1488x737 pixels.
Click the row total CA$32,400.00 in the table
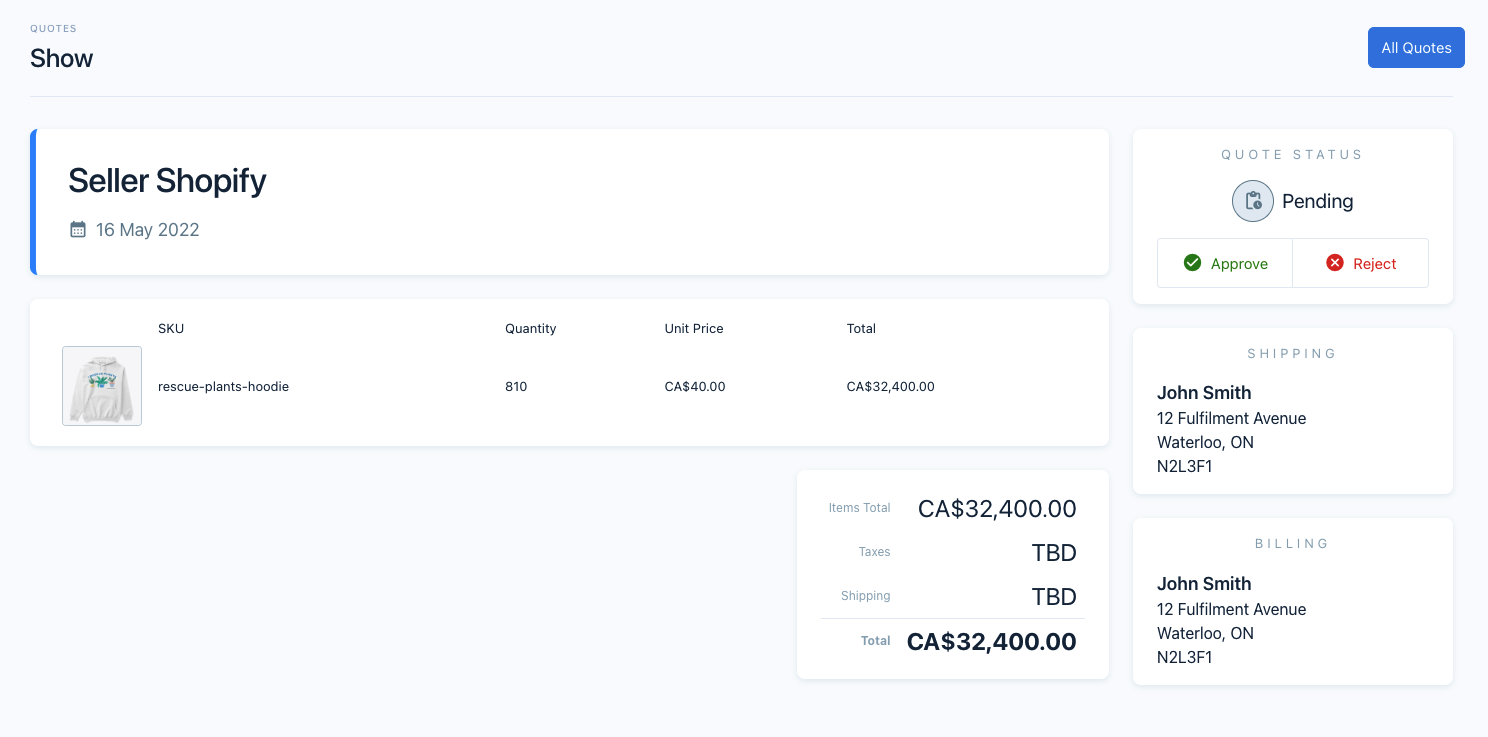click(891, 386)
